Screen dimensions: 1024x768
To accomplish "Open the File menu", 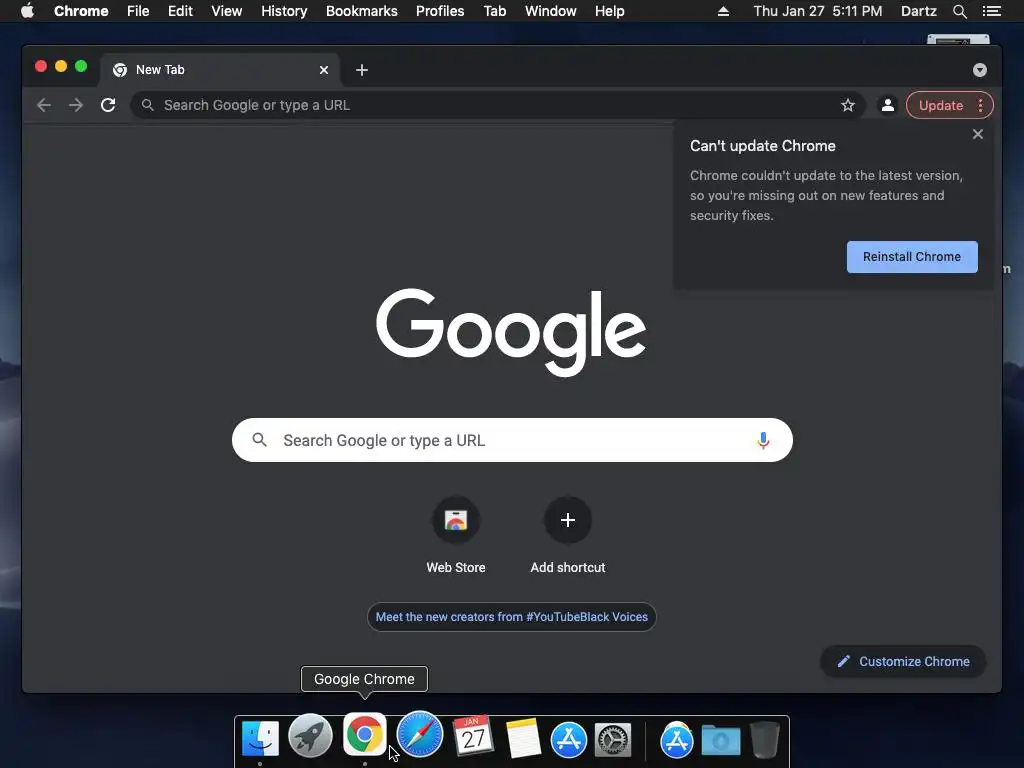I will coord(138,11).
